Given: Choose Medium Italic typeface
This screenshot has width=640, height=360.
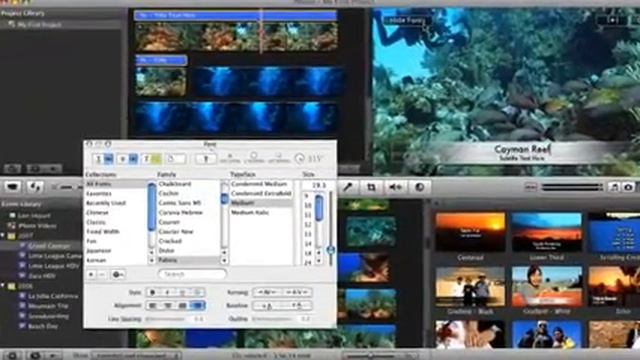Looking at the screenshot, I should tap(250, 213).
